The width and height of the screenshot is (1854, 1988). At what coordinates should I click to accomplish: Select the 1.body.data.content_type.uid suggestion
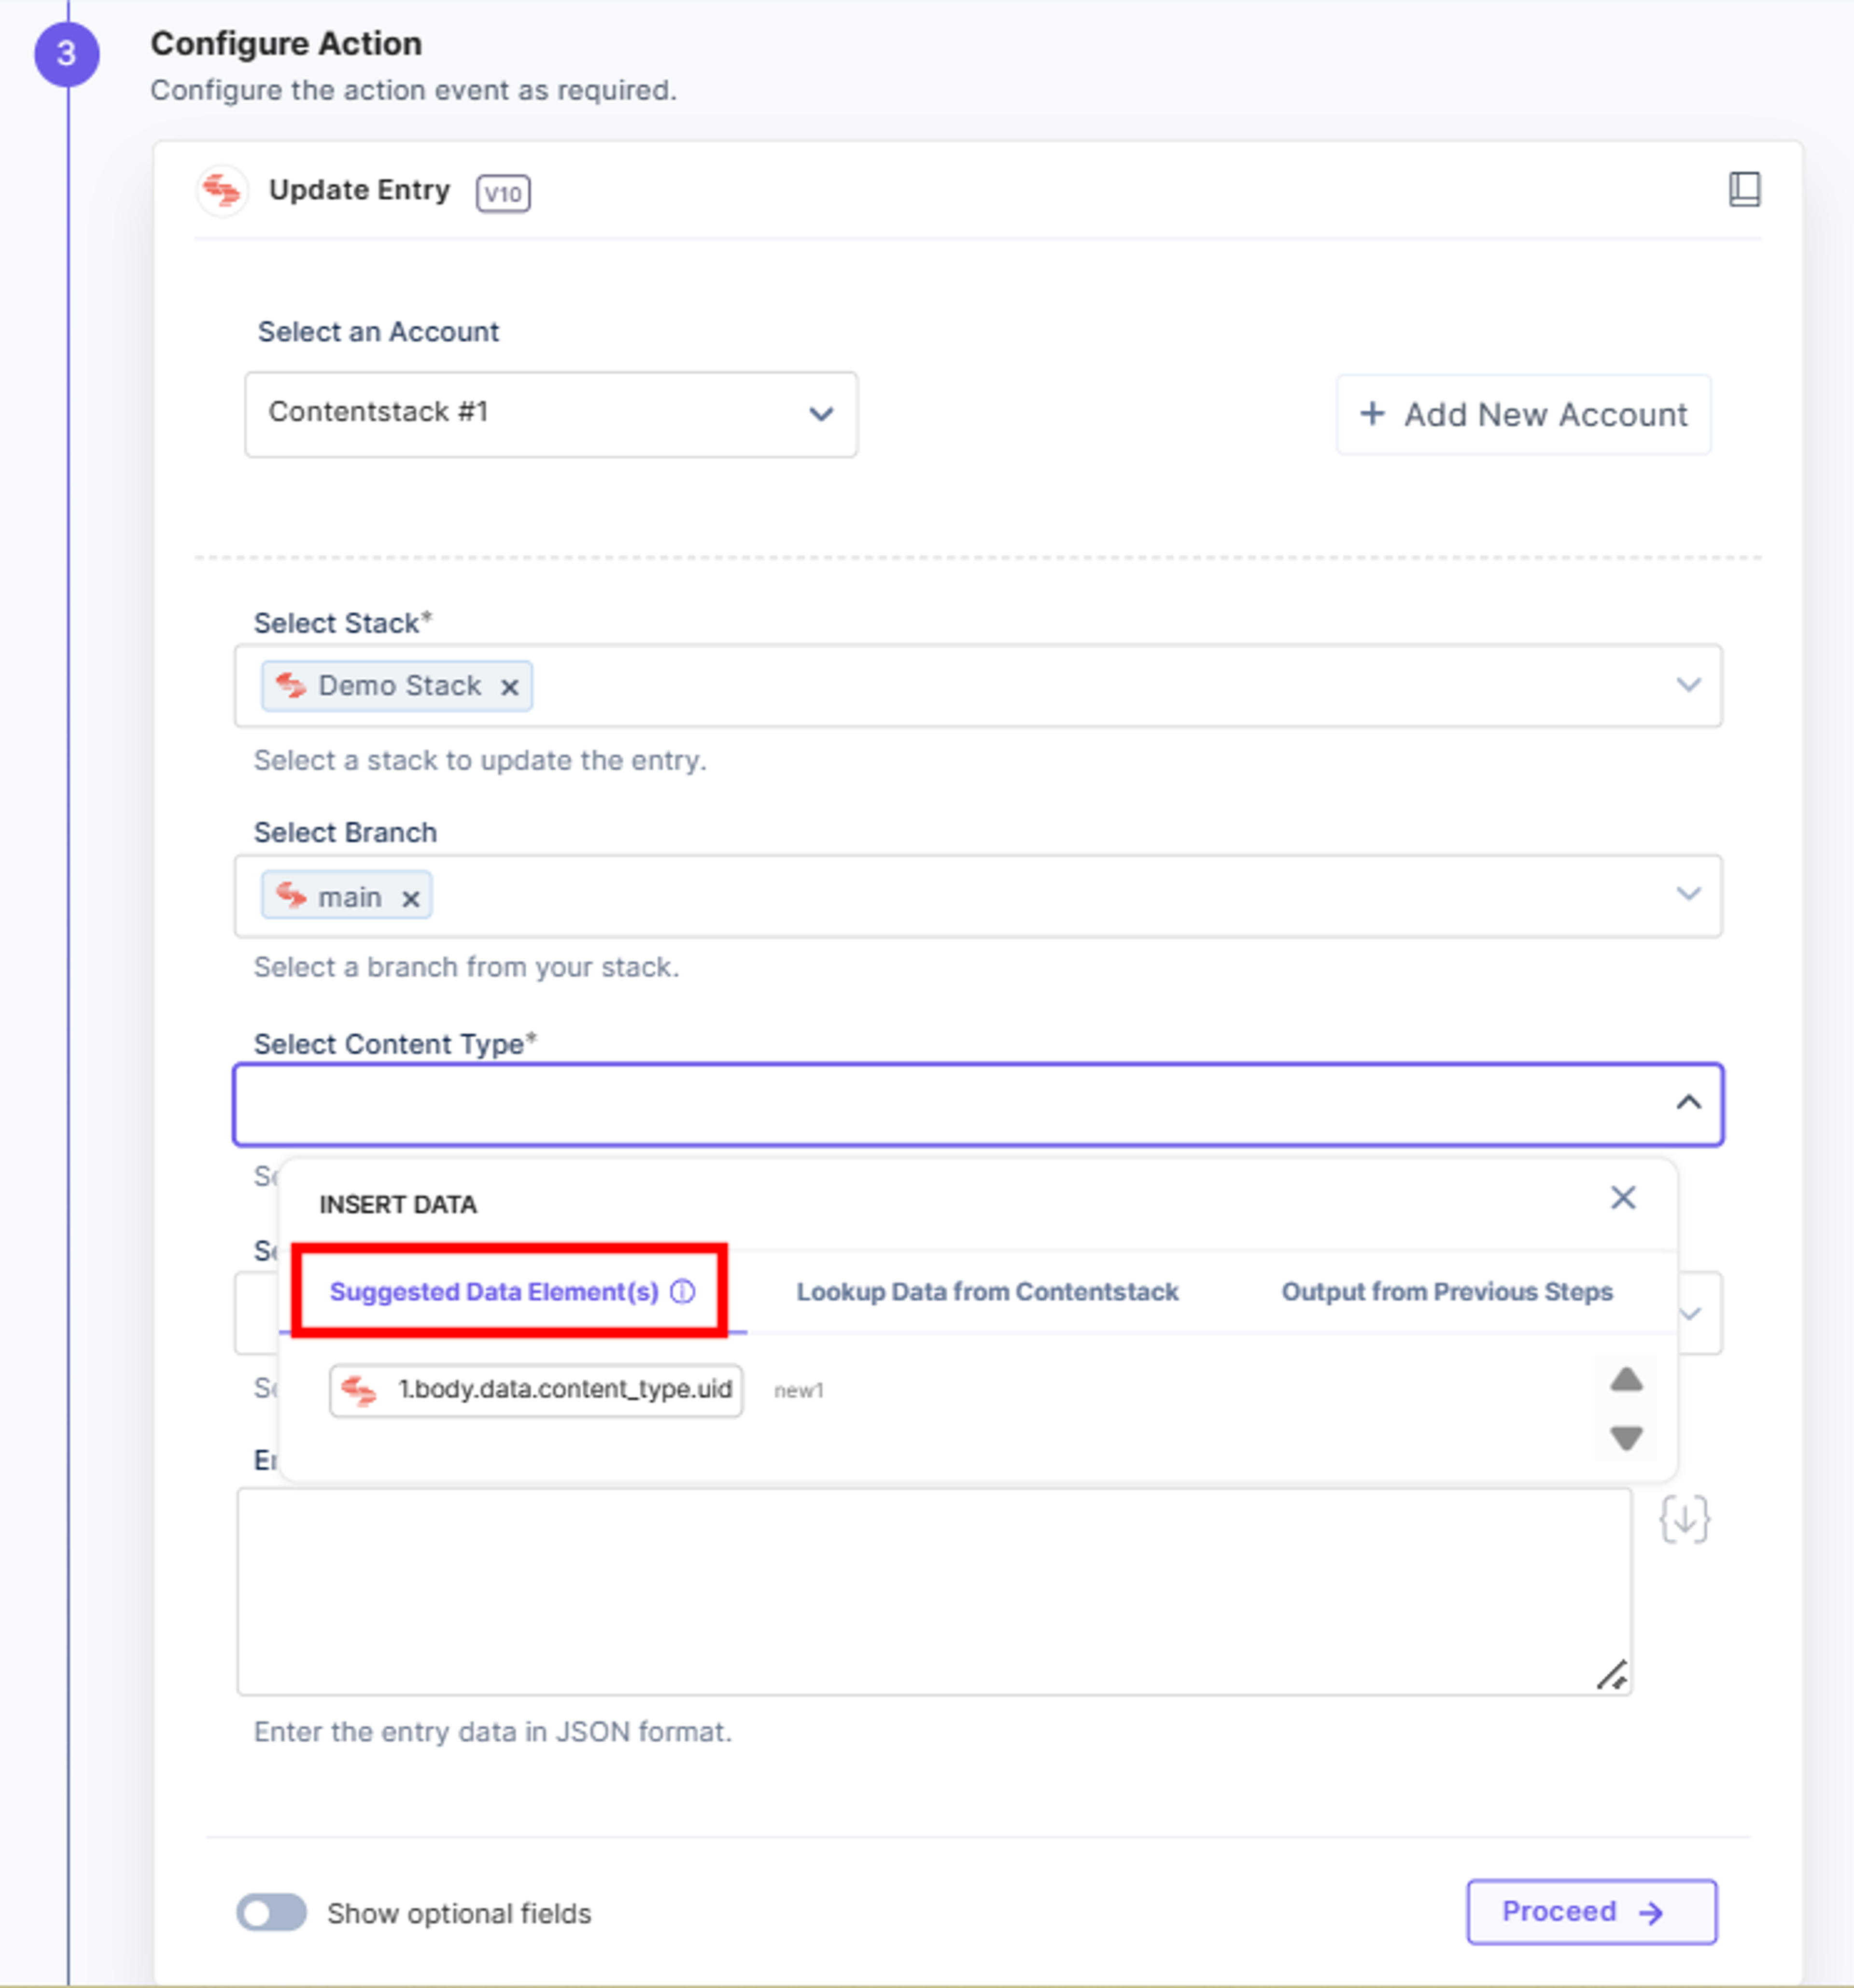(536, 1390)
